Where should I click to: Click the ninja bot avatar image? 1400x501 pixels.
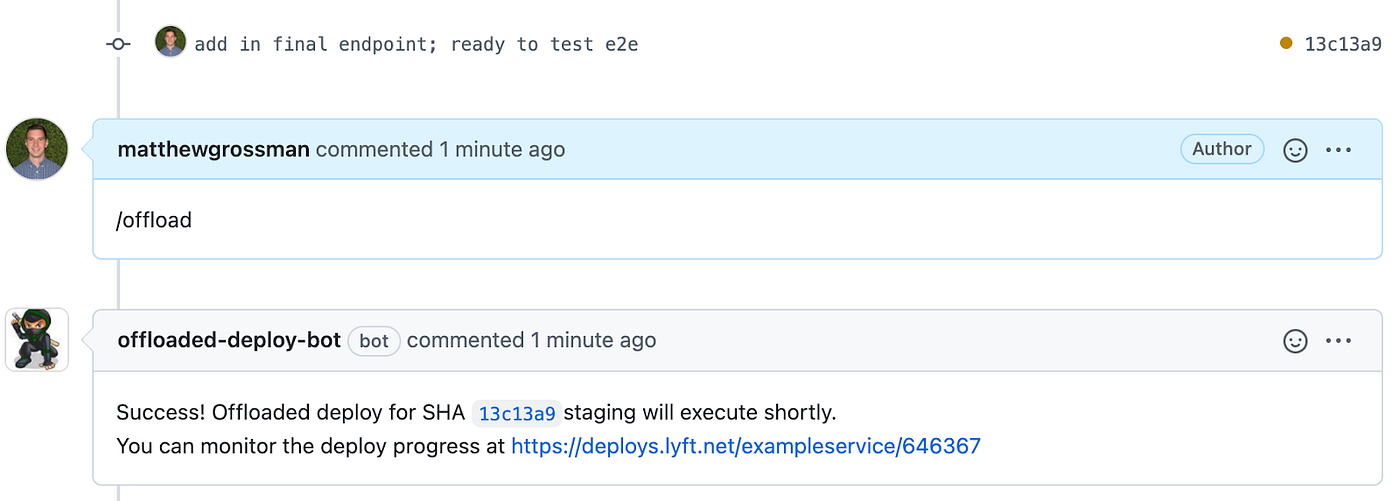click(37, 340)
